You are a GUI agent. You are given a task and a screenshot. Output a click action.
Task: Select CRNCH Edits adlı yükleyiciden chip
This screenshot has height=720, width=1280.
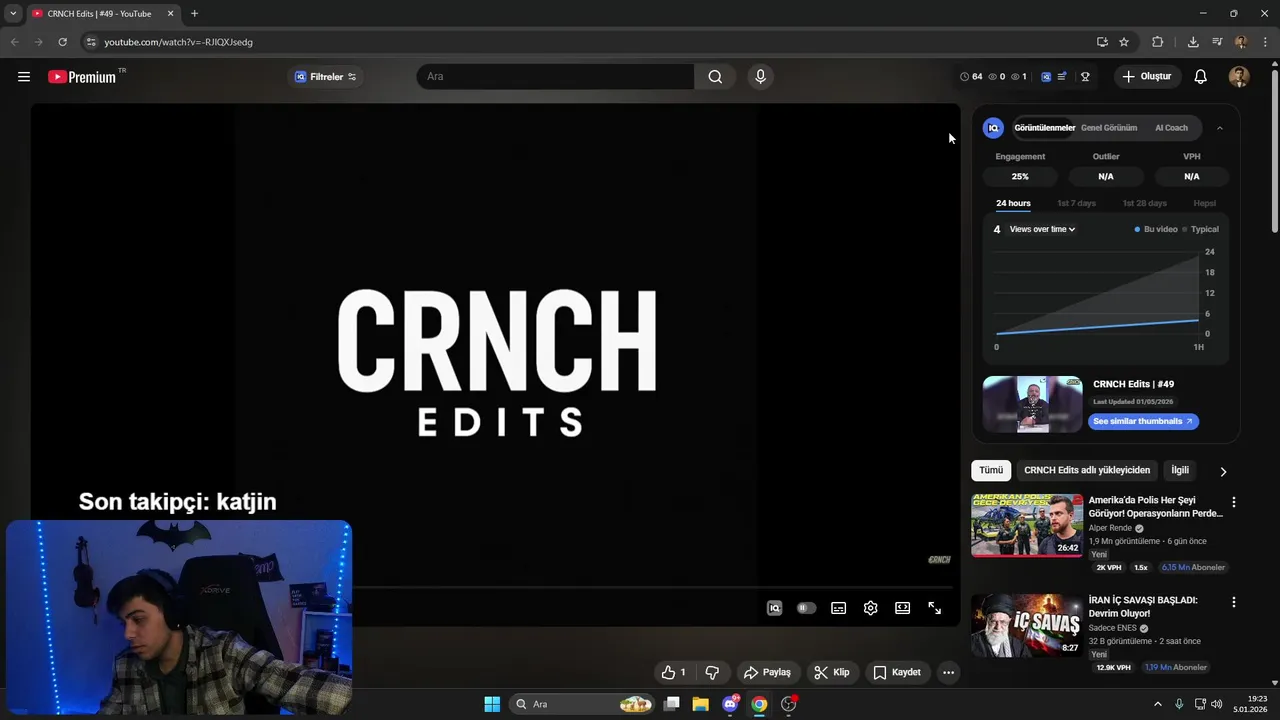click(1087, 470)
